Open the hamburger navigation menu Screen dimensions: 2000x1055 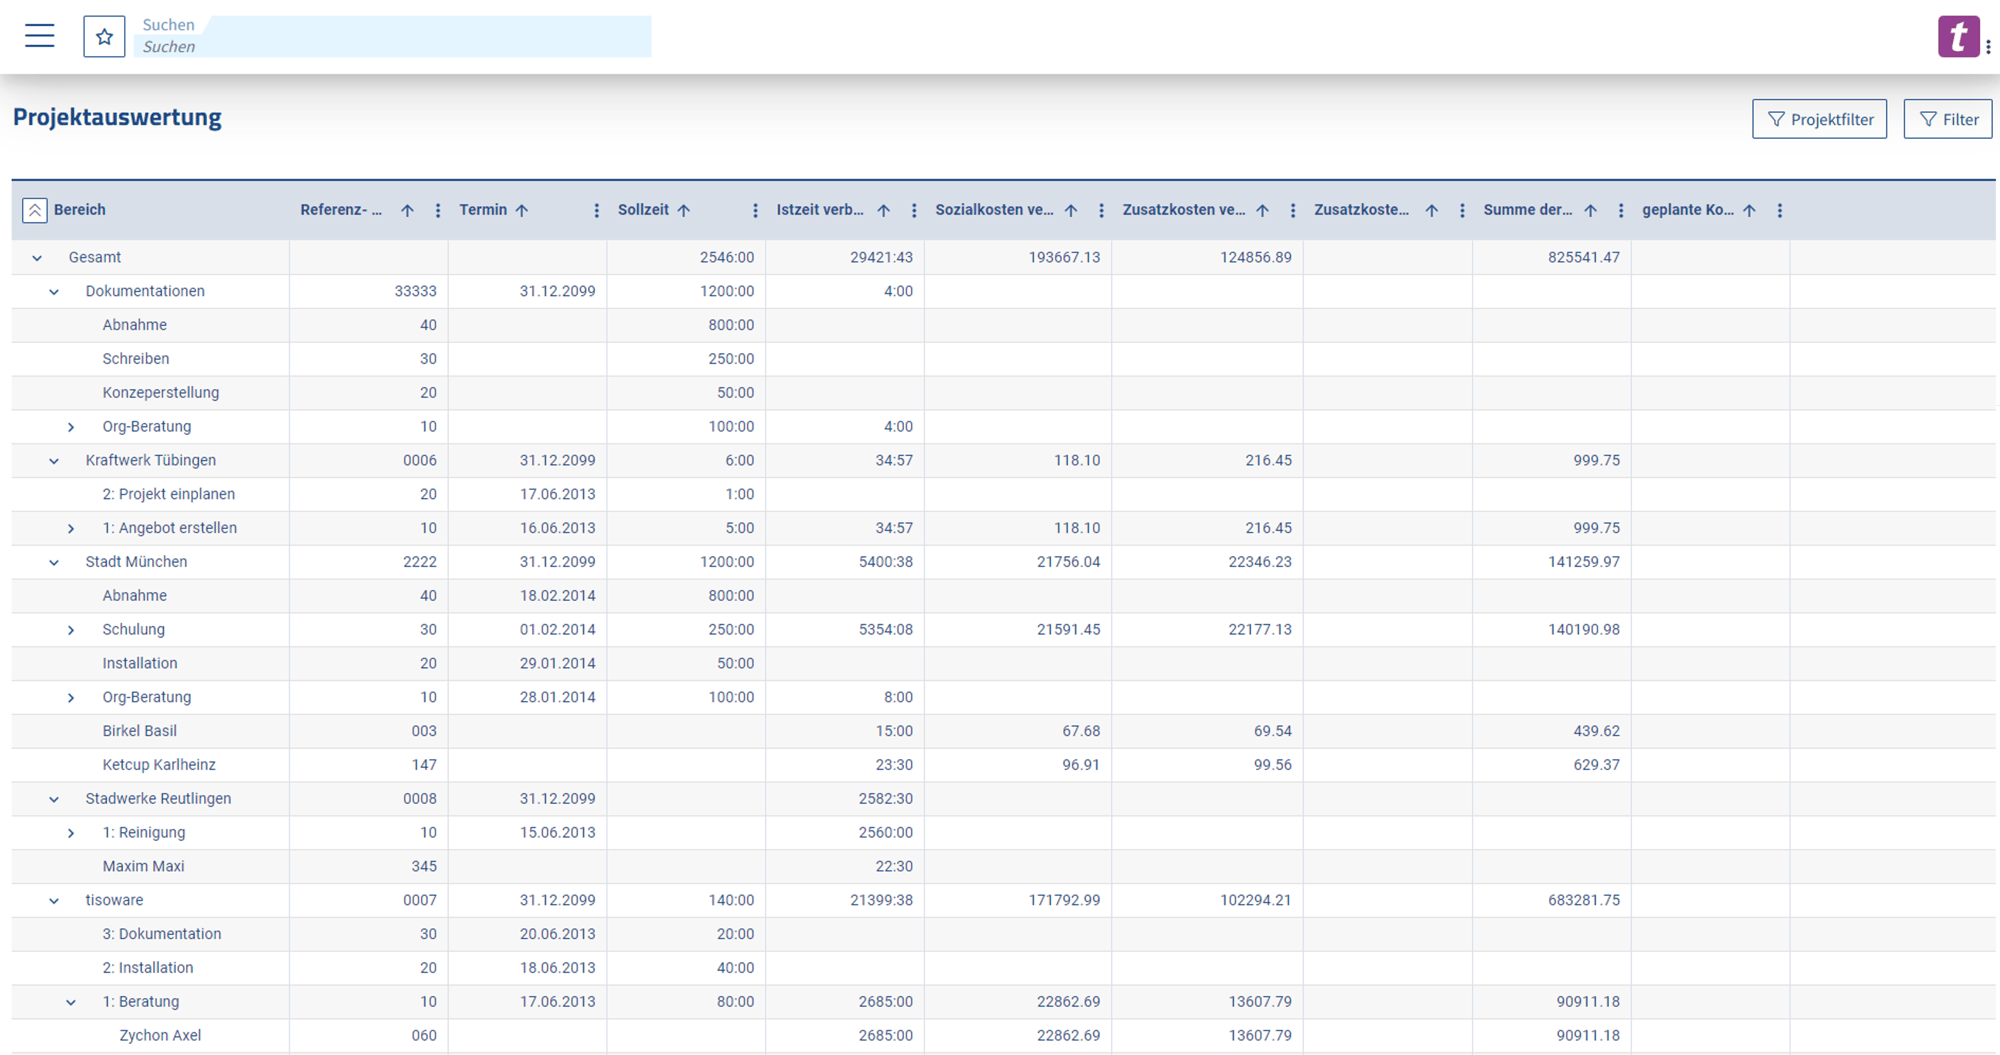click(x=40, y=35)
